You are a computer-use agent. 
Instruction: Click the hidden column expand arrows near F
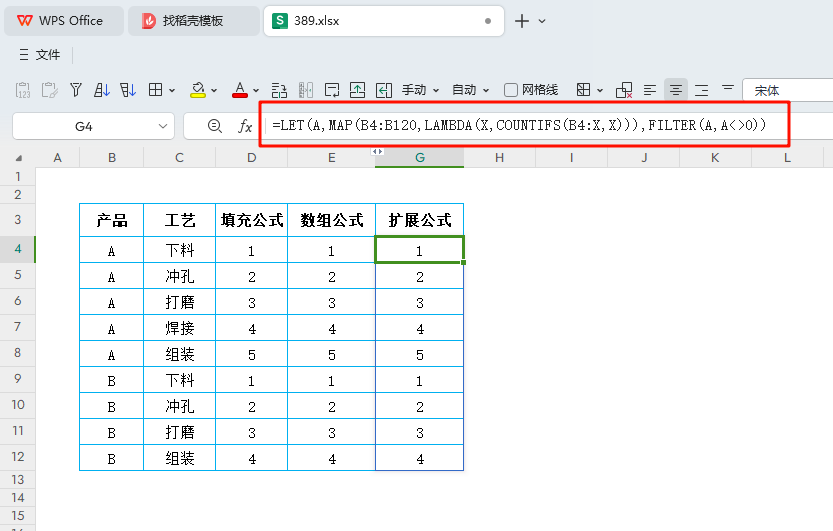pos(377,152)
